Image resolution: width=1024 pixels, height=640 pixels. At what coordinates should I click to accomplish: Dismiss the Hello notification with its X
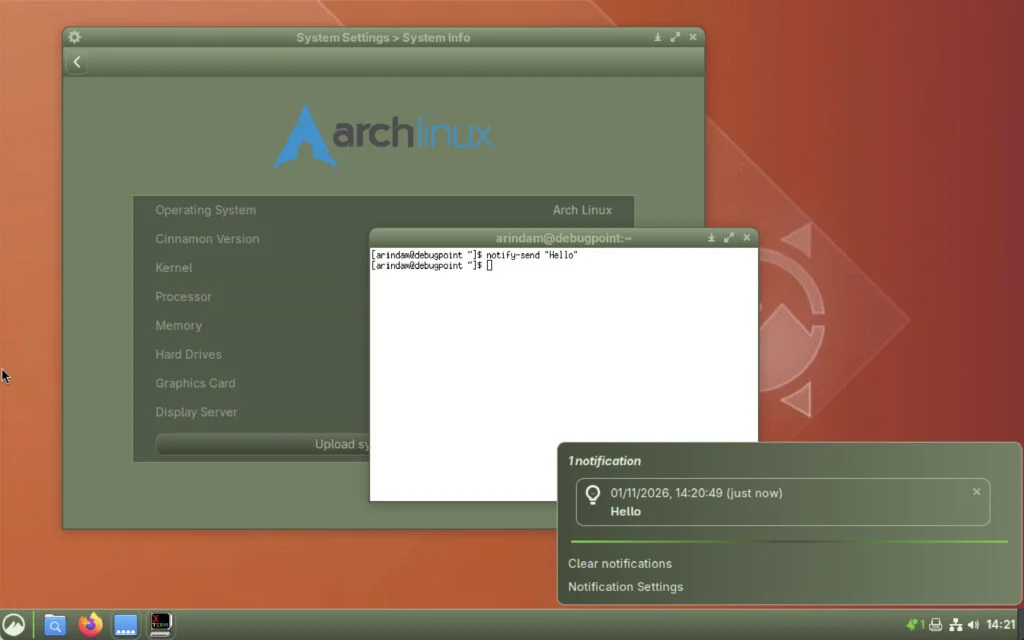(x=976, y=491)
